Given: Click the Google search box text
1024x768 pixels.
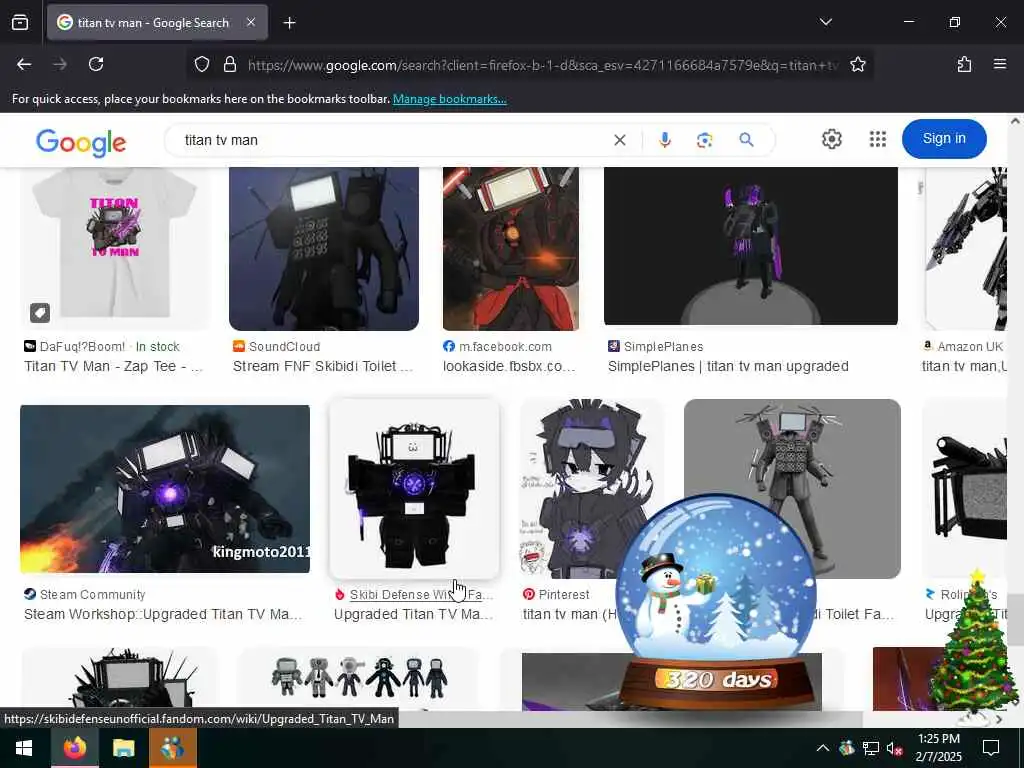Looking at the screenshot, I should click(221, 140).
